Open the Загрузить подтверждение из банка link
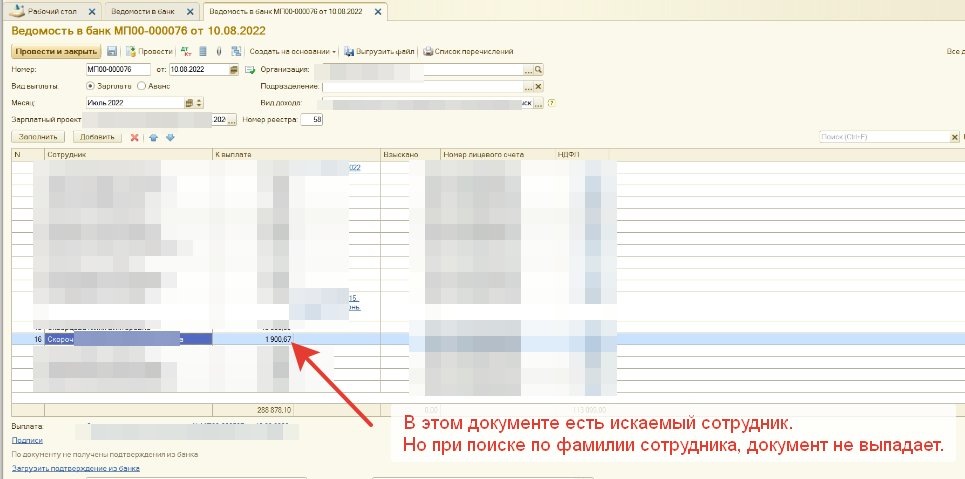This screenshot has height=479, width=965. [75, 467]
